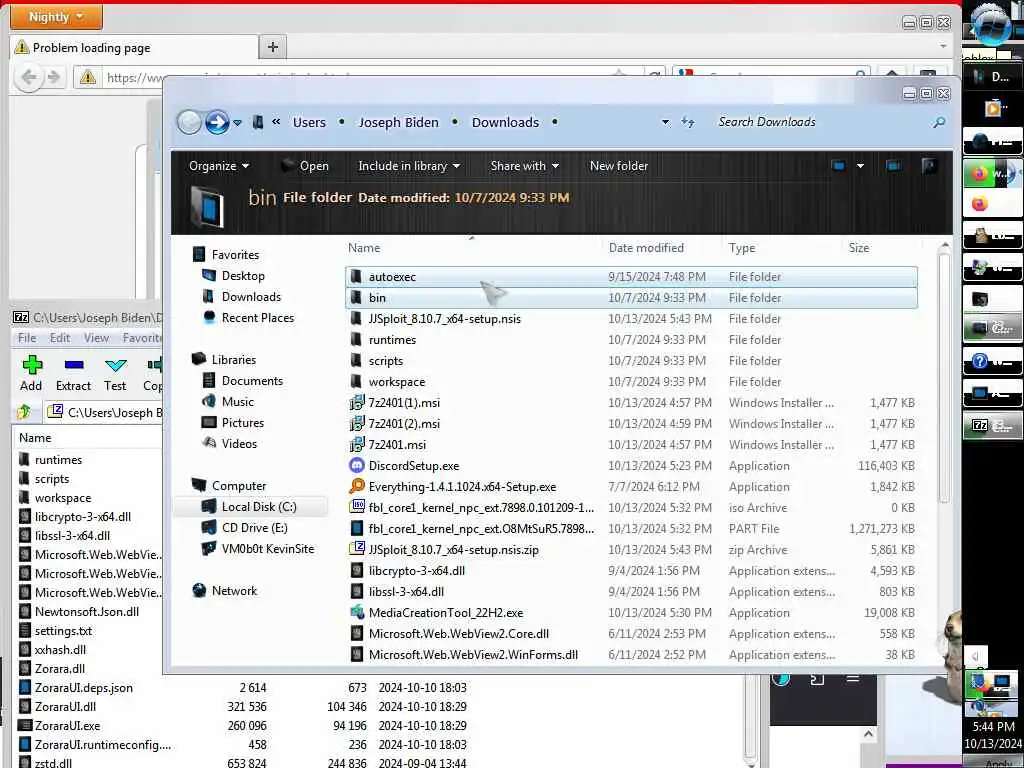Click the taskbar clock showing 5:44 PM
This screenshot has width=1024, height=768.
993,726
